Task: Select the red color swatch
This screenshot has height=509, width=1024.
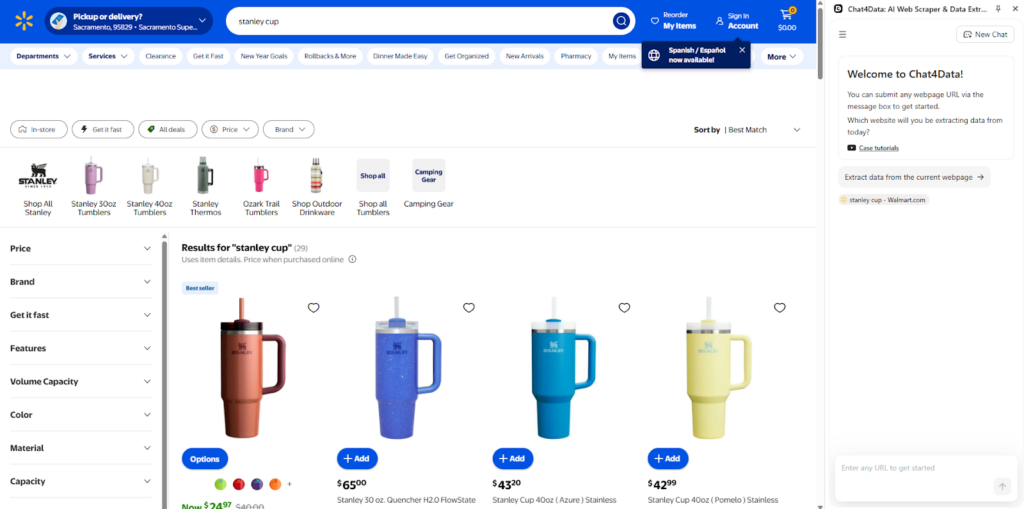Action: [239, 484]
